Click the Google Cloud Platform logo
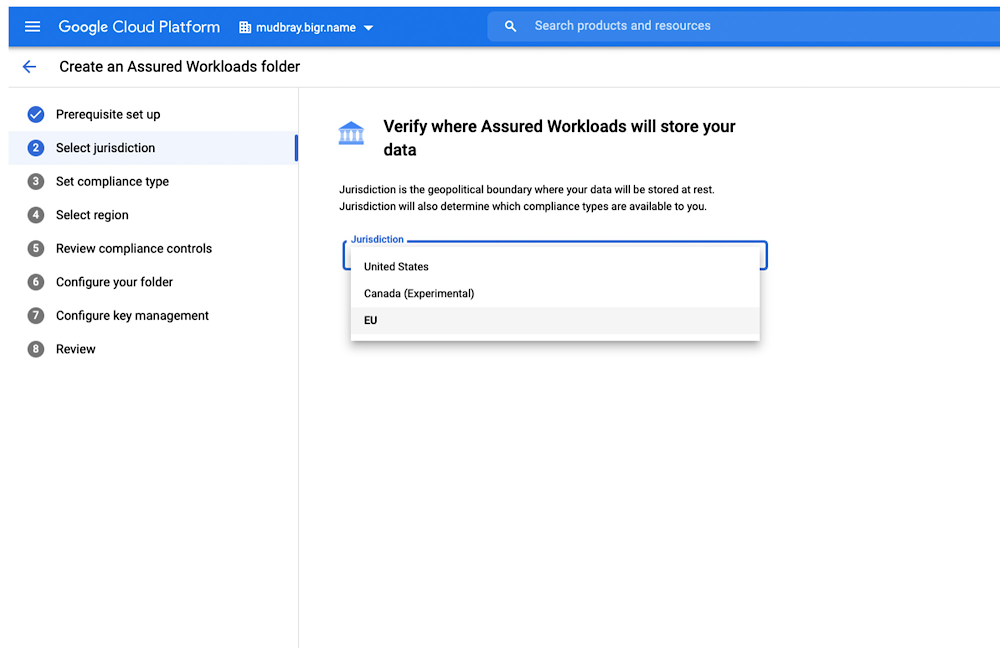The height and width of the screenshot is (648, 1000). pyautogui.click(x=139, y=27)
